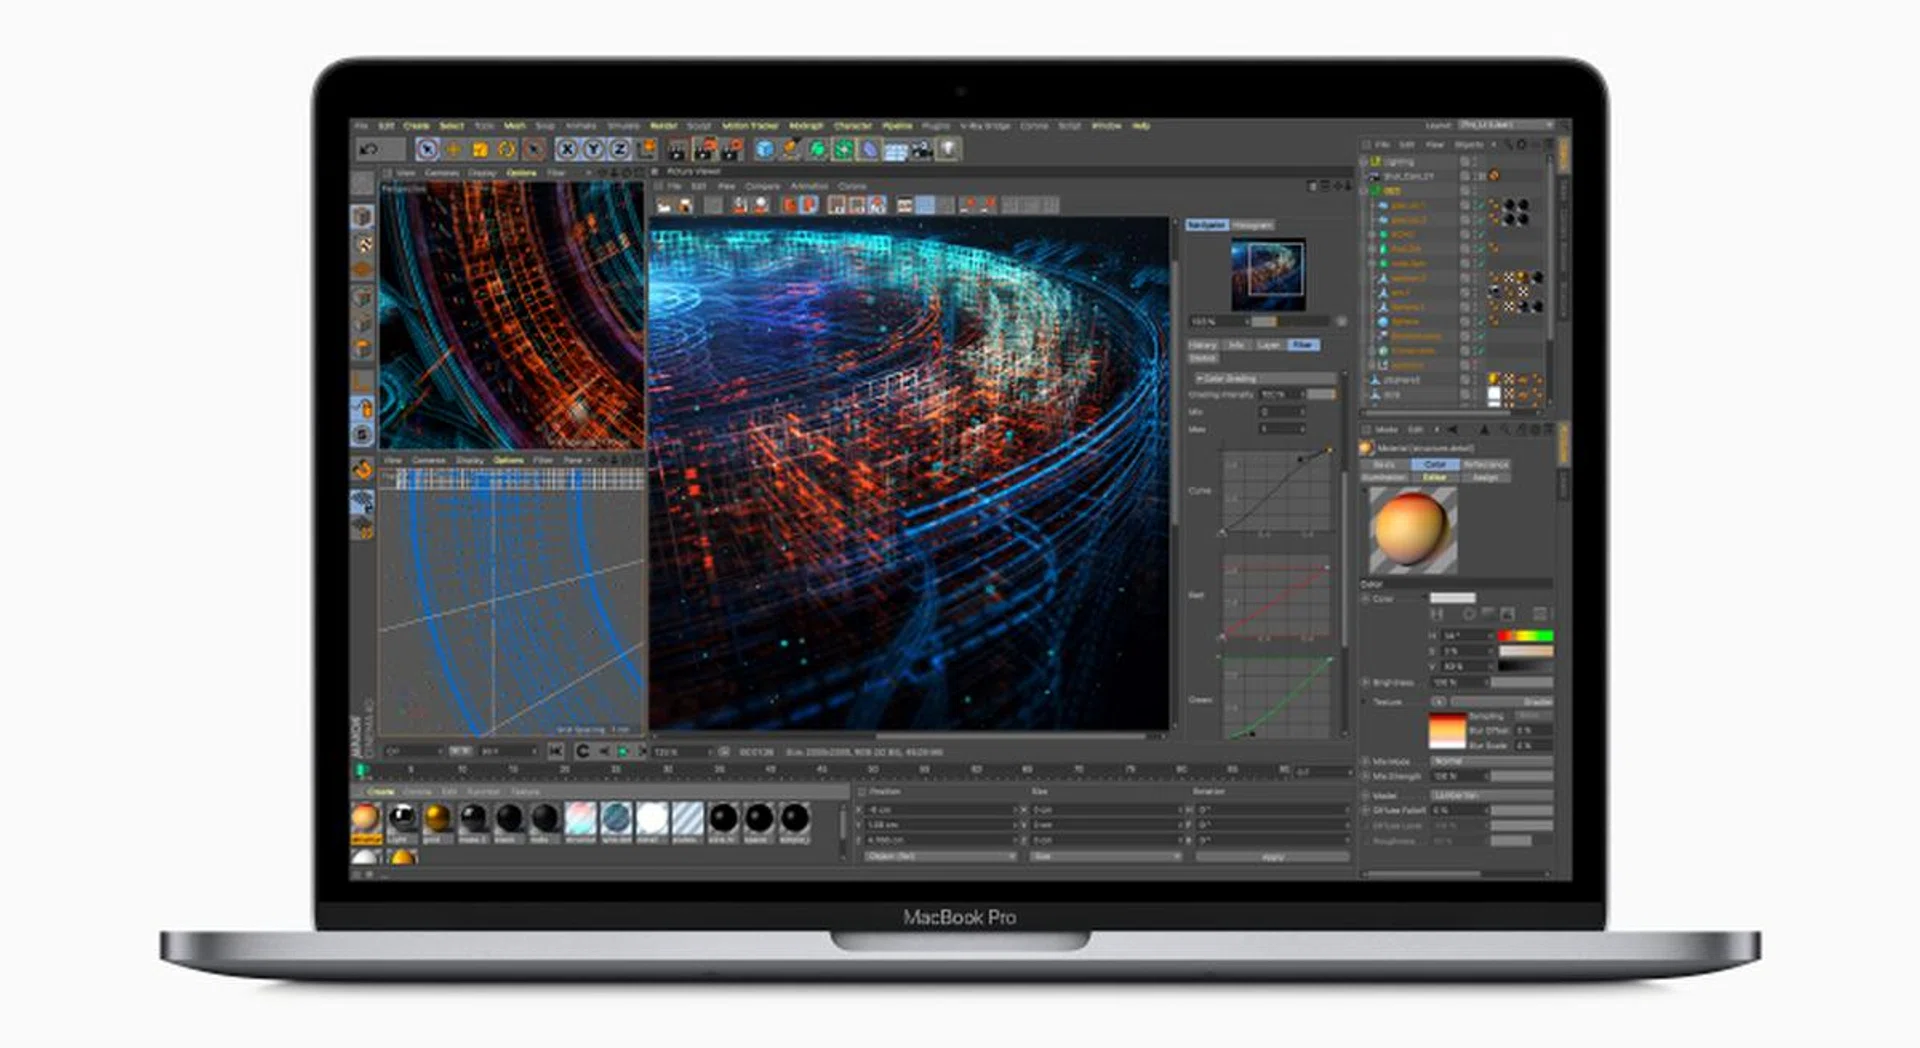Click the Light bulb icon in toolbar
This screenshot has width=1920, height=1048.
tap(947, 149)
